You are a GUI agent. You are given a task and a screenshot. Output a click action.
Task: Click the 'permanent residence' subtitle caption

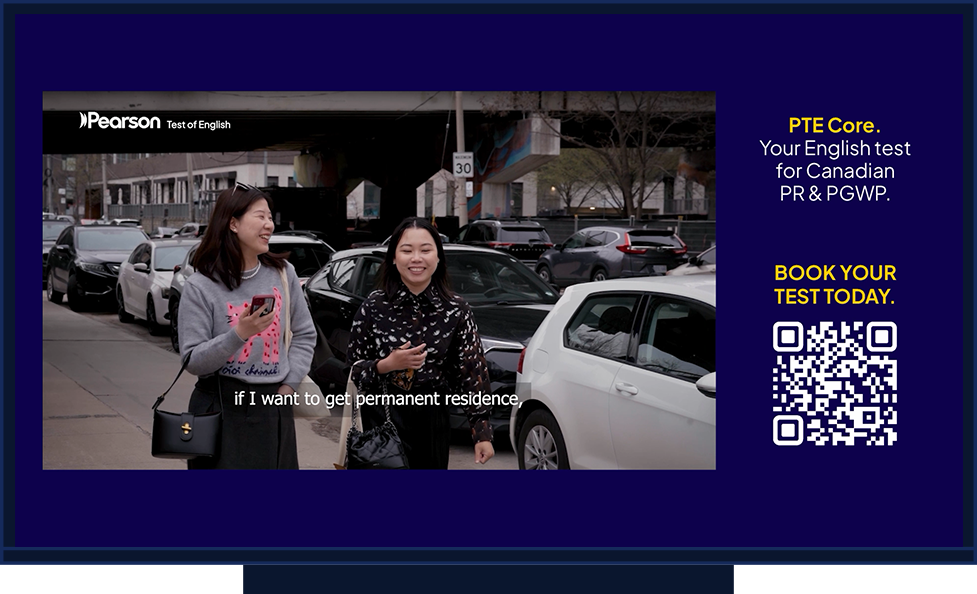378,398
